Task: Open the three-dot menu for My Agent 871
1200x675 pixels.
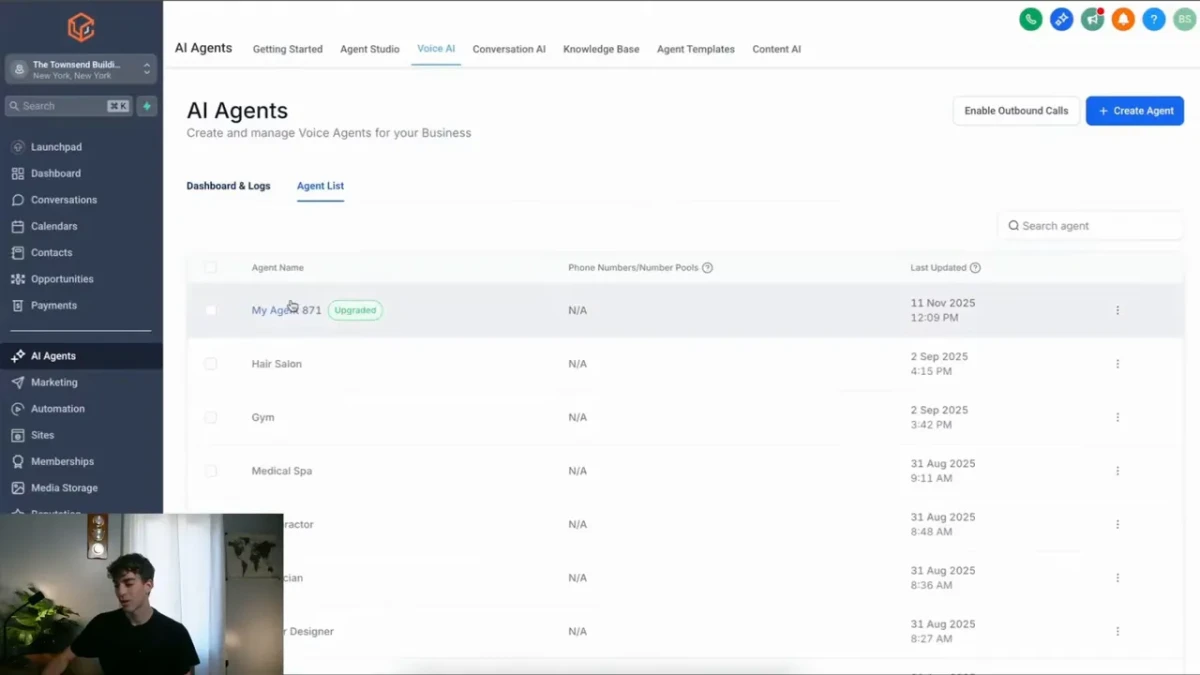Action: pyautogui.click(x=1117, y=311)
